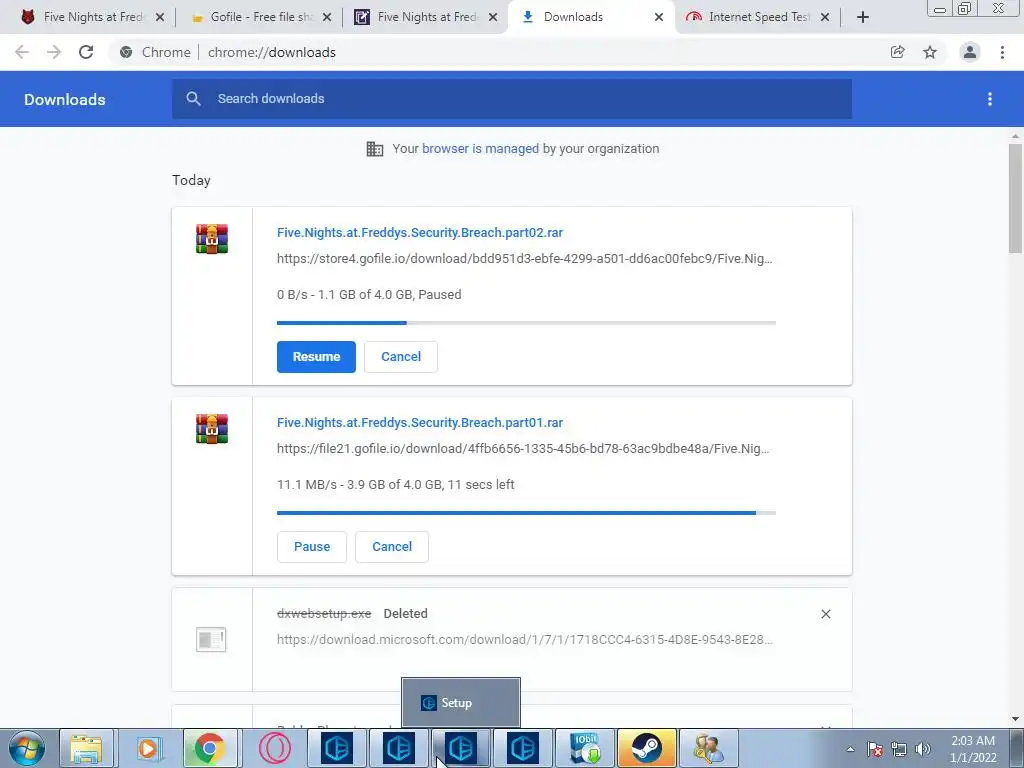Open a new browser tab
This screenshot has width=1024, height=768.
pyautogui.click(x=863, y=17)
